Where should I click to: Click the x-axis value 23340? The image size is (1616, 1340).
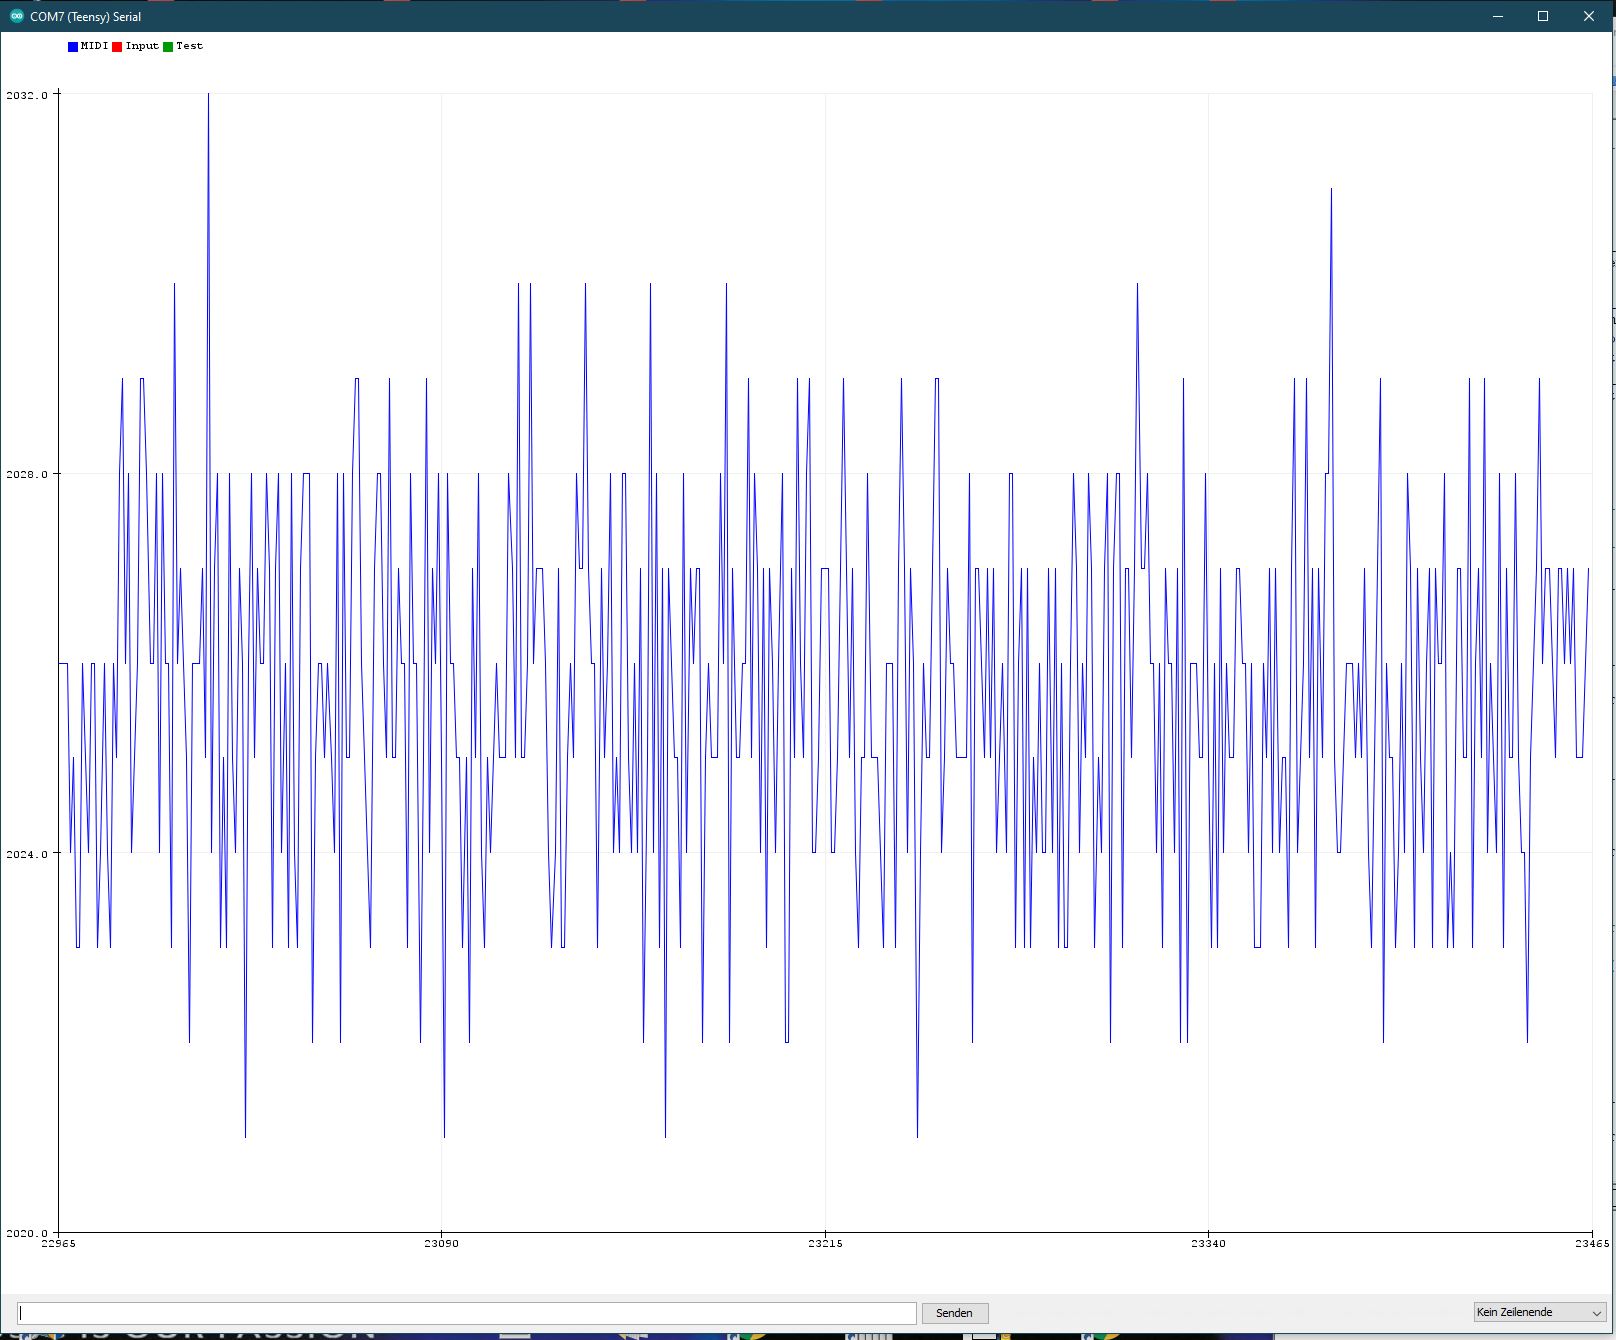[1208, 1244]
